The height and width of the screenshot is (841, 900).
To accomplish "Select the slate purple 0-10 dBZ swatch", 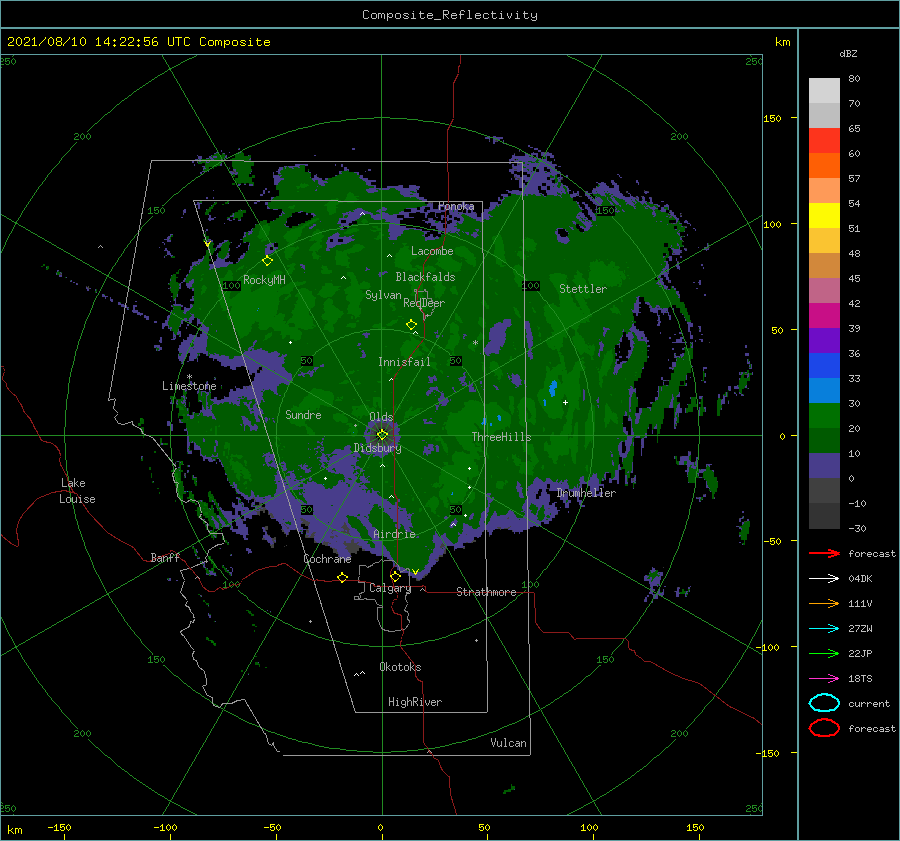I will (824, 466).
